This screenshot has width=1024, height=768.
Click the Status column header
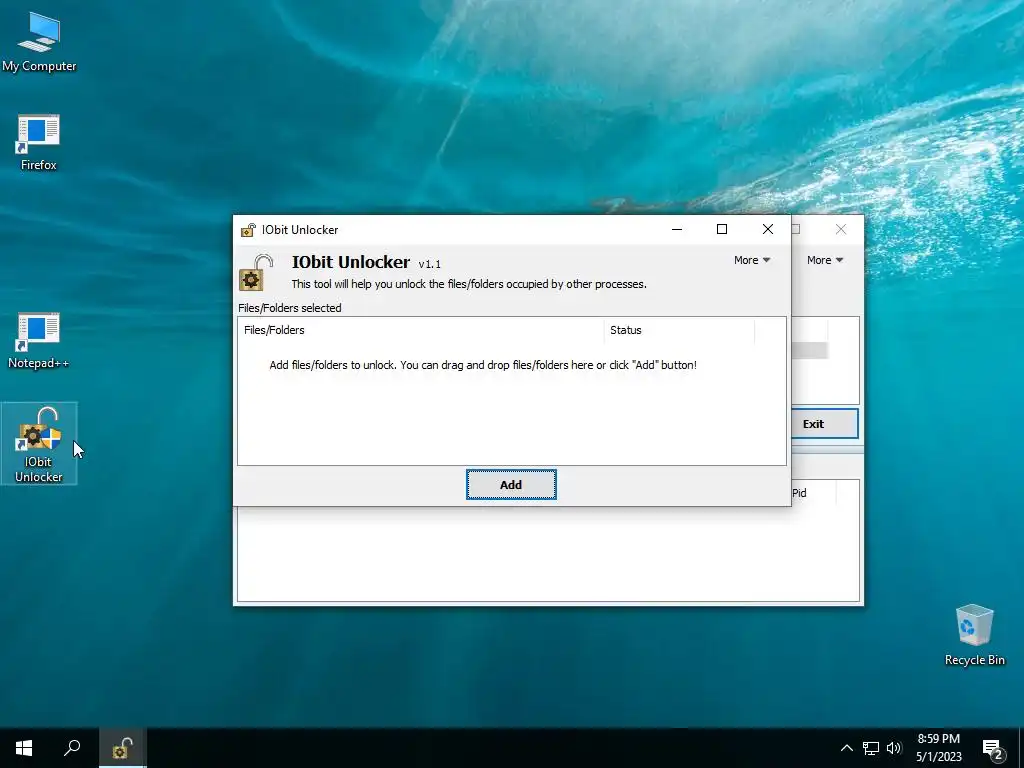click(679, 330)
